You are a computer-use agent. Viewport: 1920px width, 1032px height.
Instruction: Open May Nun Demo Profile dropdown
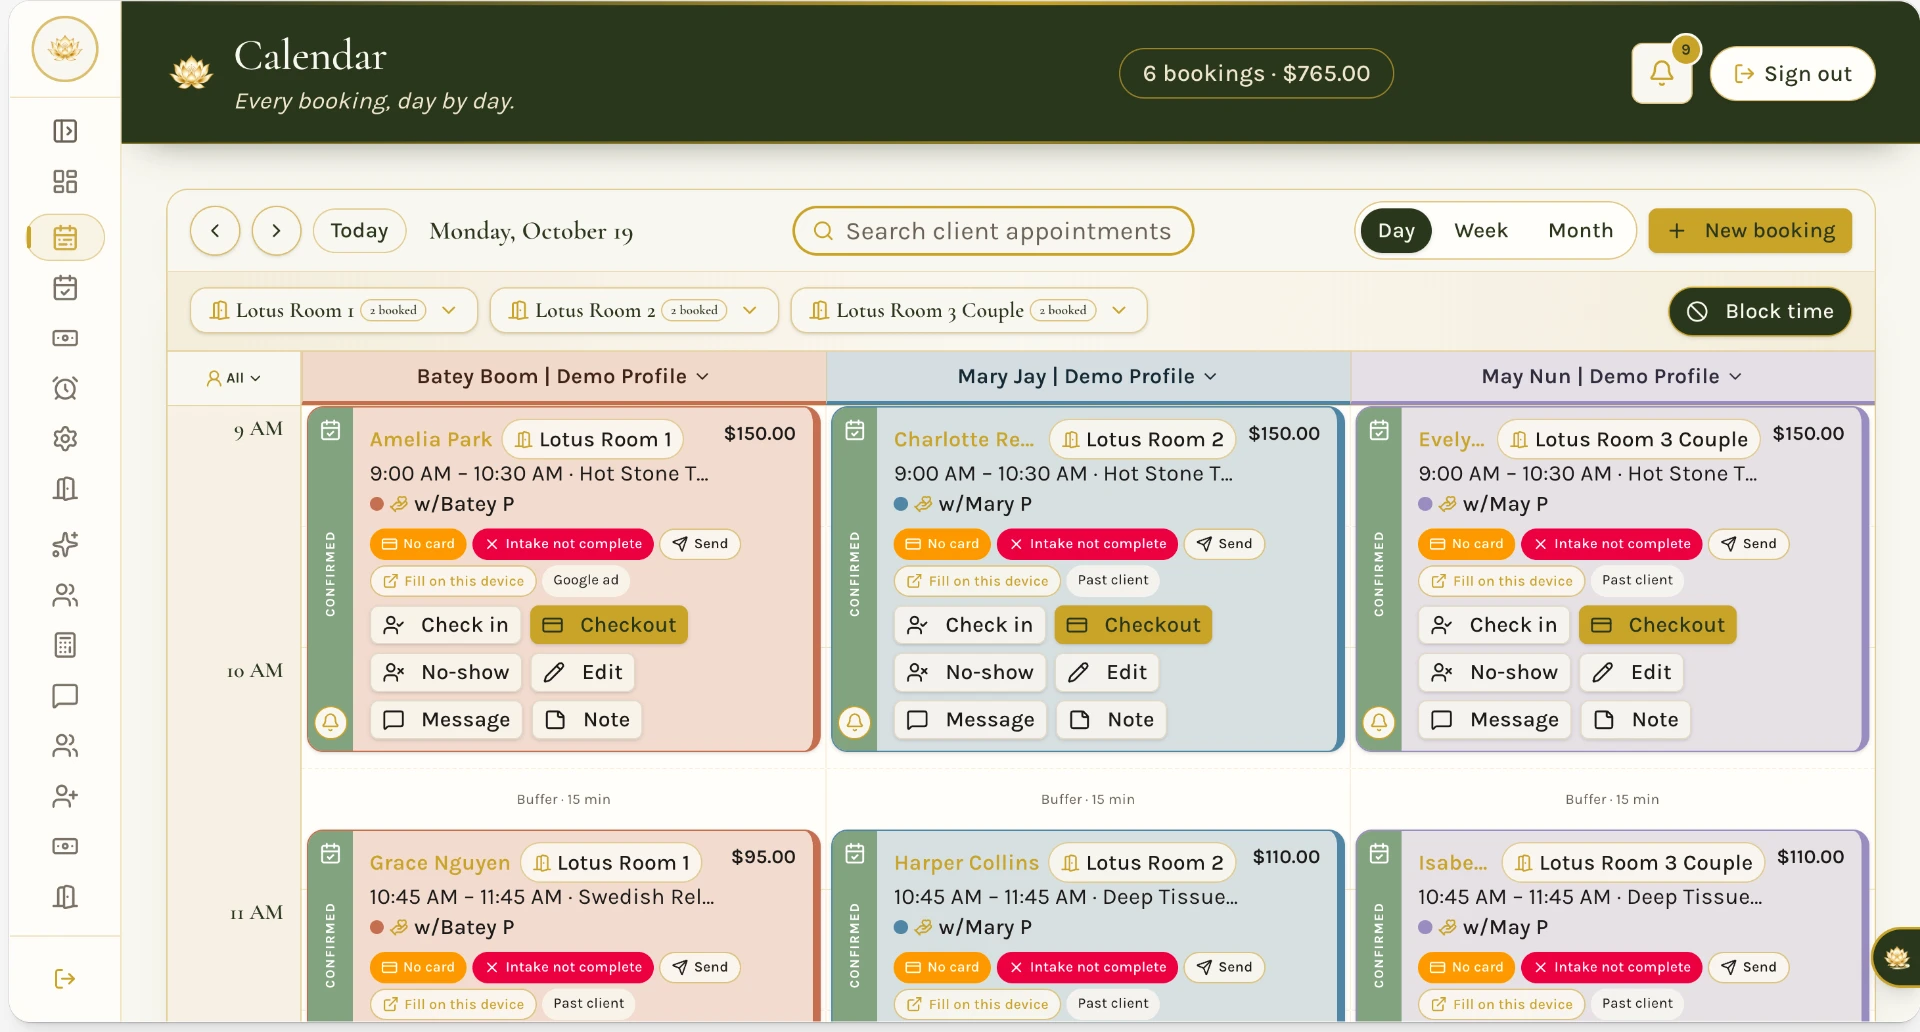click(1611, 376)
